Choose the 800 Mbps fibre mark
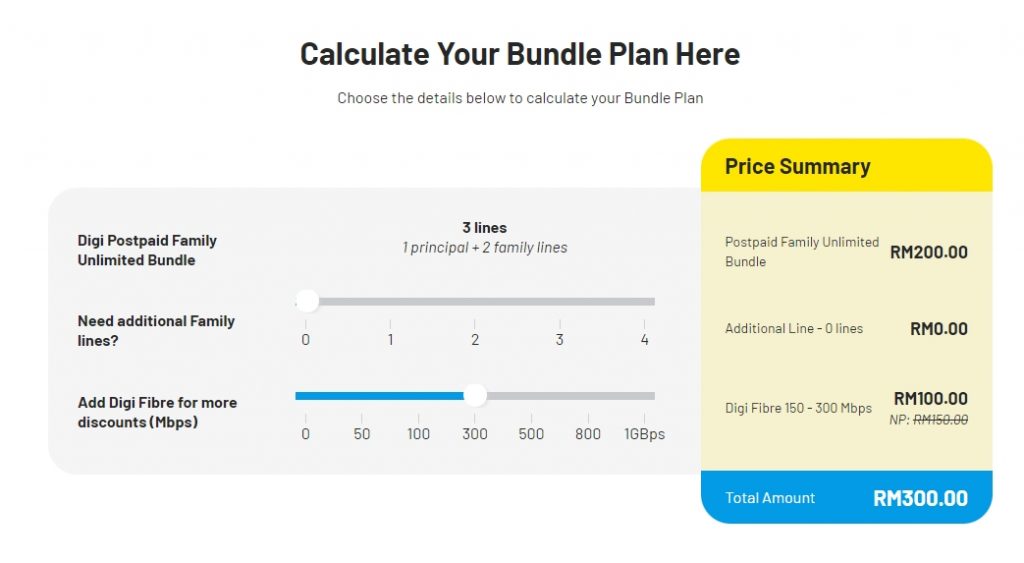 coord(588,395)
